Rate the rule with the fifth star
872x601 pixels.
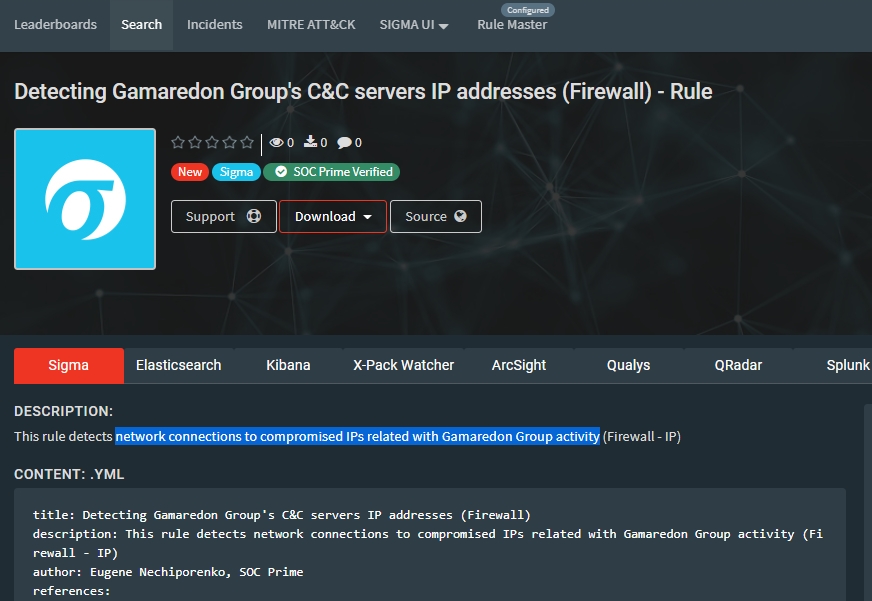[x=246, y=143]
